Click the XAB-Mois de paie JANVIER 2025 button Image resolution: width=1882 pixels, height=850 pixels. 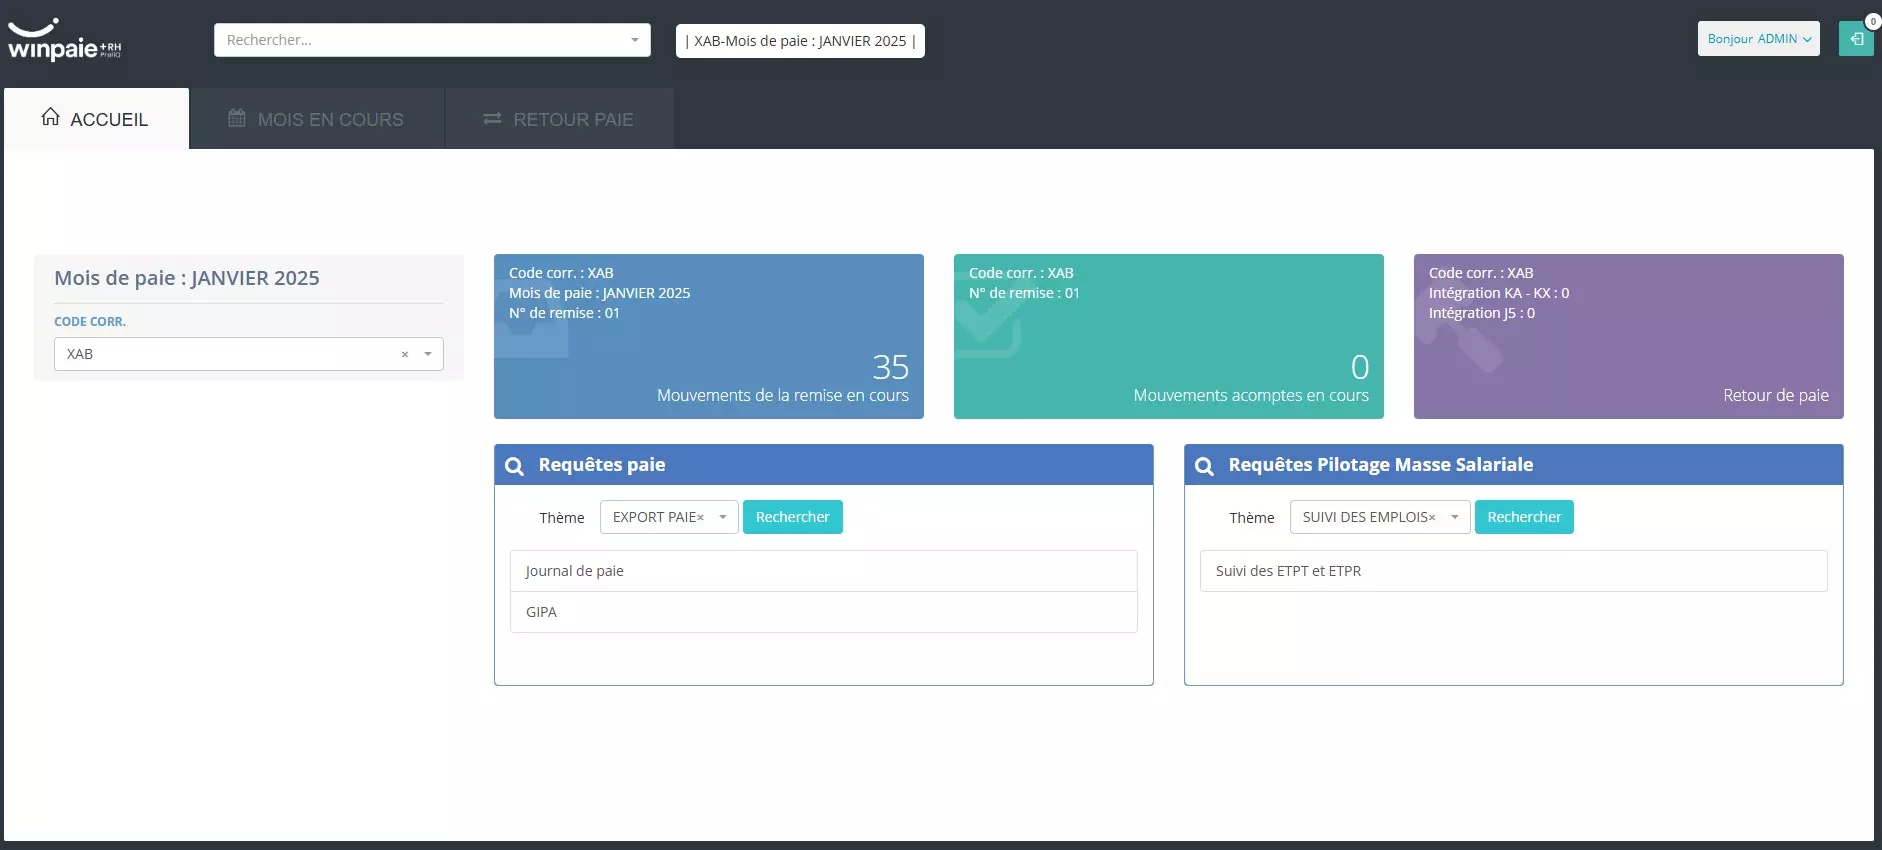800,41
